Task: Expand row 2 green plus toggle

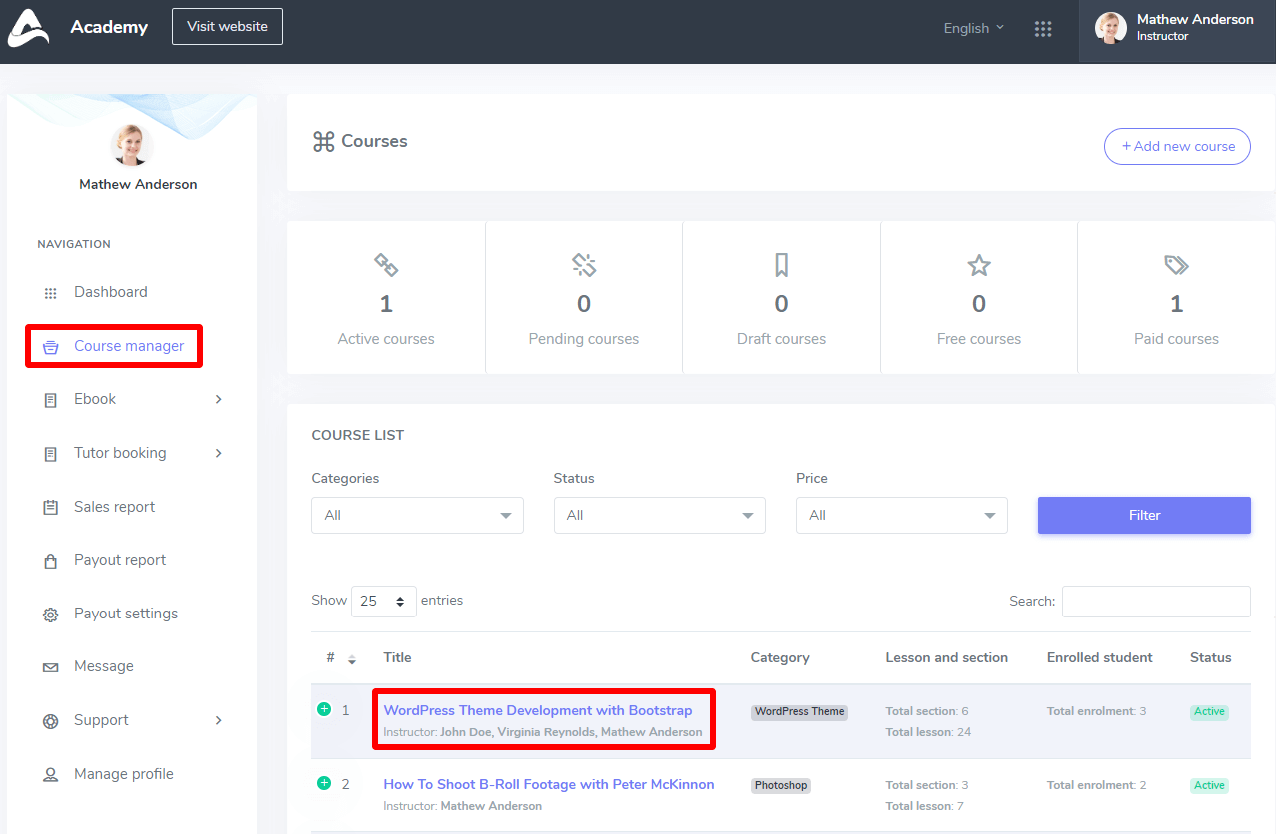Action: point(324,783)
